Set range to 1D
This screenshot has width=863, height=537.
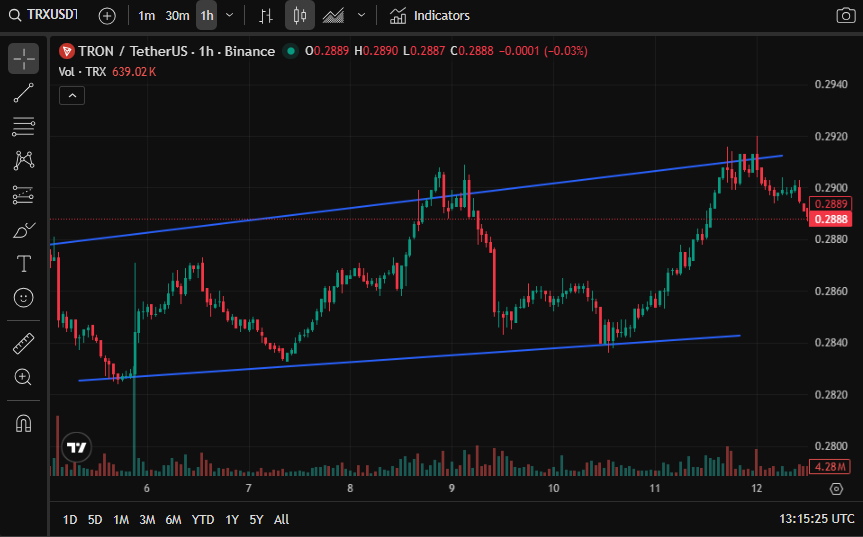click(x=70, y=519)
